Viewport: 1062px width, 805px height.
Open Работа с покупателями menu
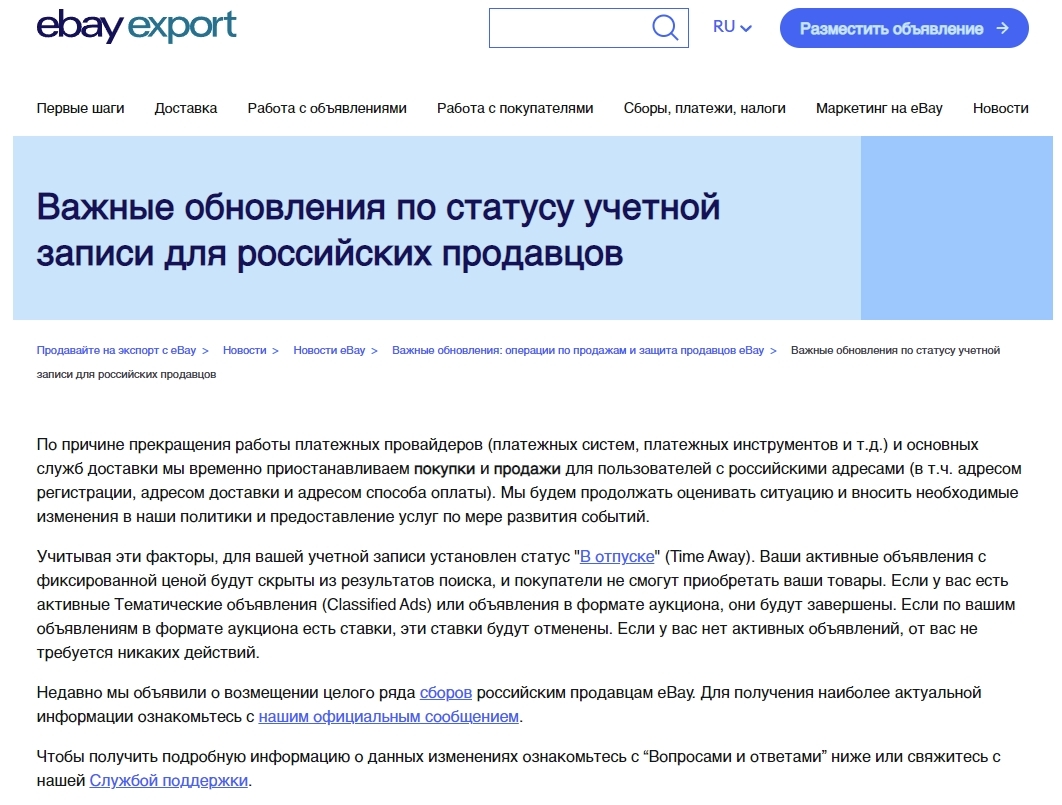click(x=515, y=108)
